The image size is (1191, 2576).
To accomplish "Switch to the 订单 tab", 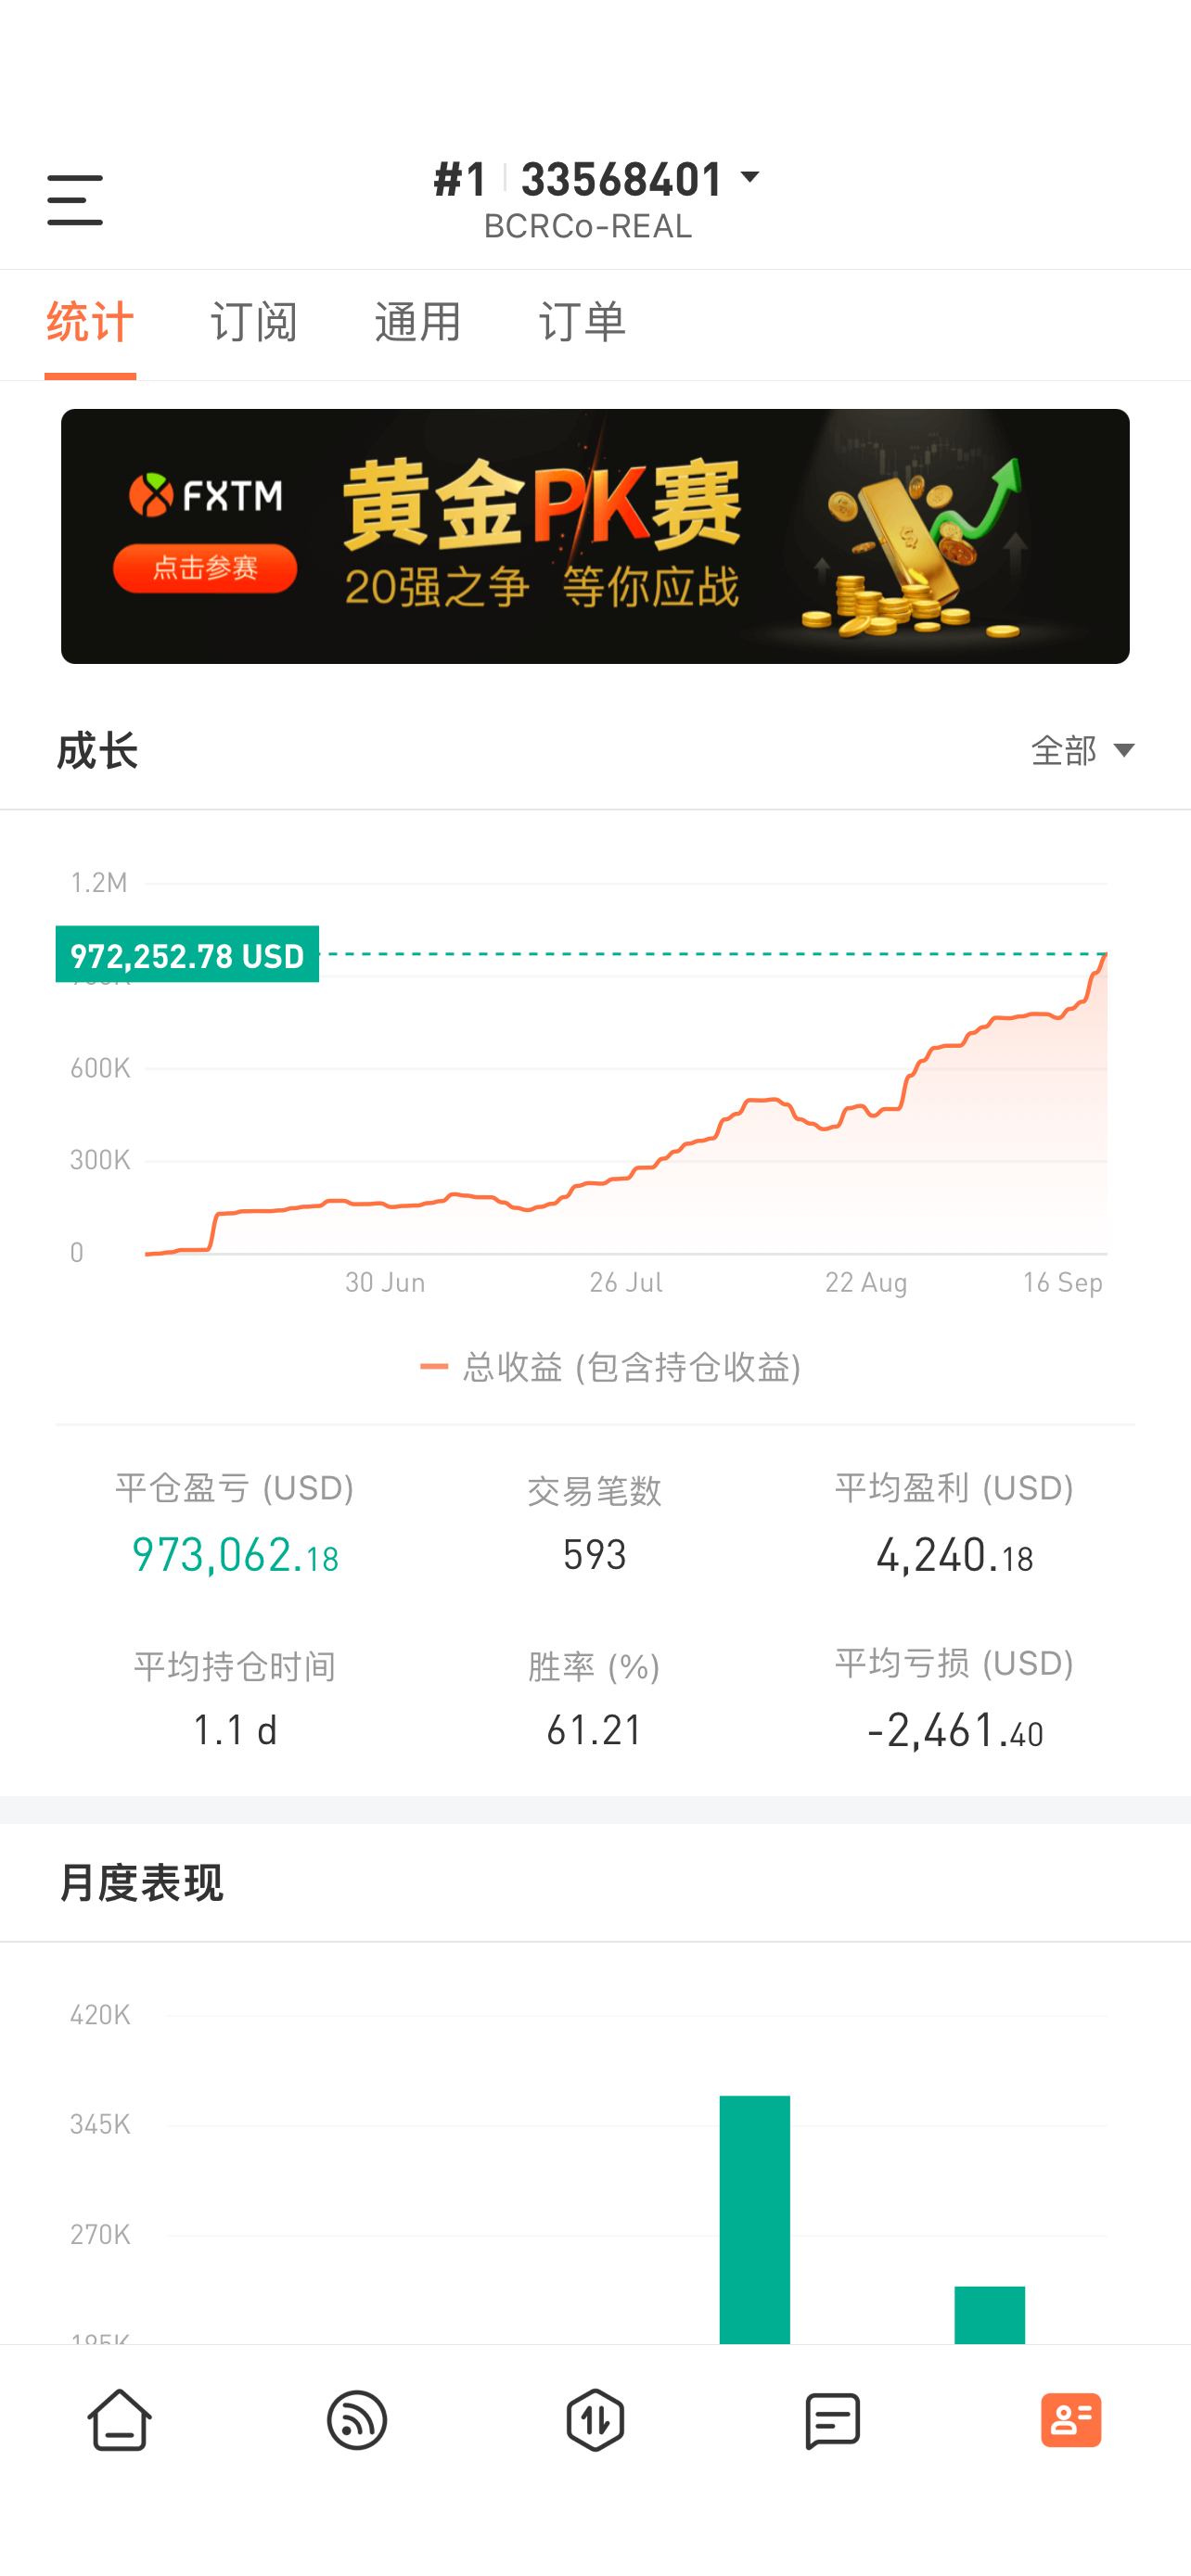I will click(x=582, y=322).
